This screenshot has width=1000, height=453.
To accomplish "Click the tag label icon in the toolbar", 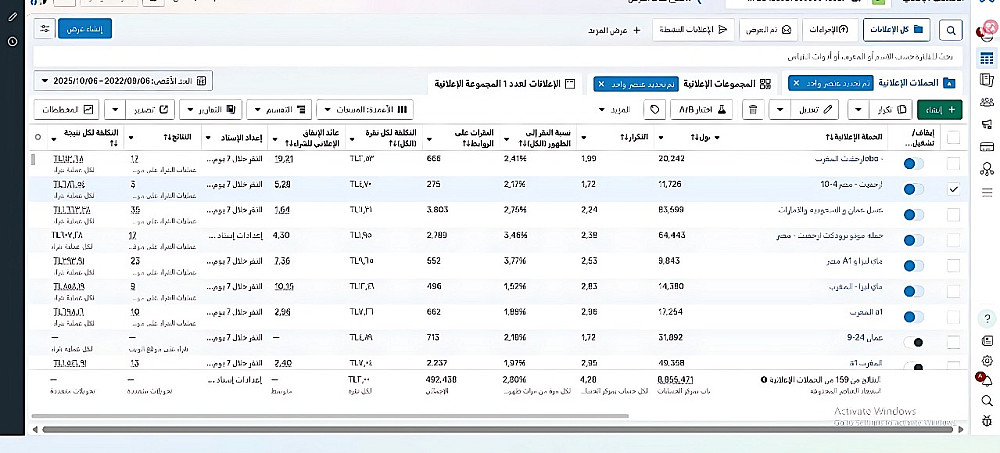I will pyautogui.click(x=654, y=109).
